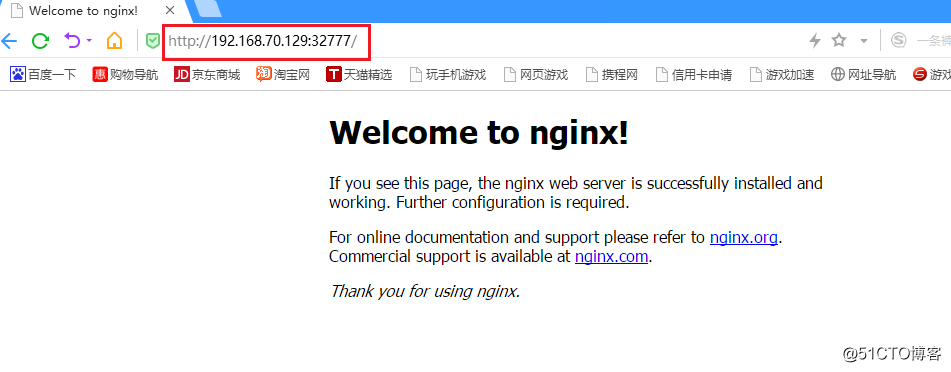Click the Welcome to nginx! heading
The height and width of the screenshot is (372, 951).
tap(479, 132)
